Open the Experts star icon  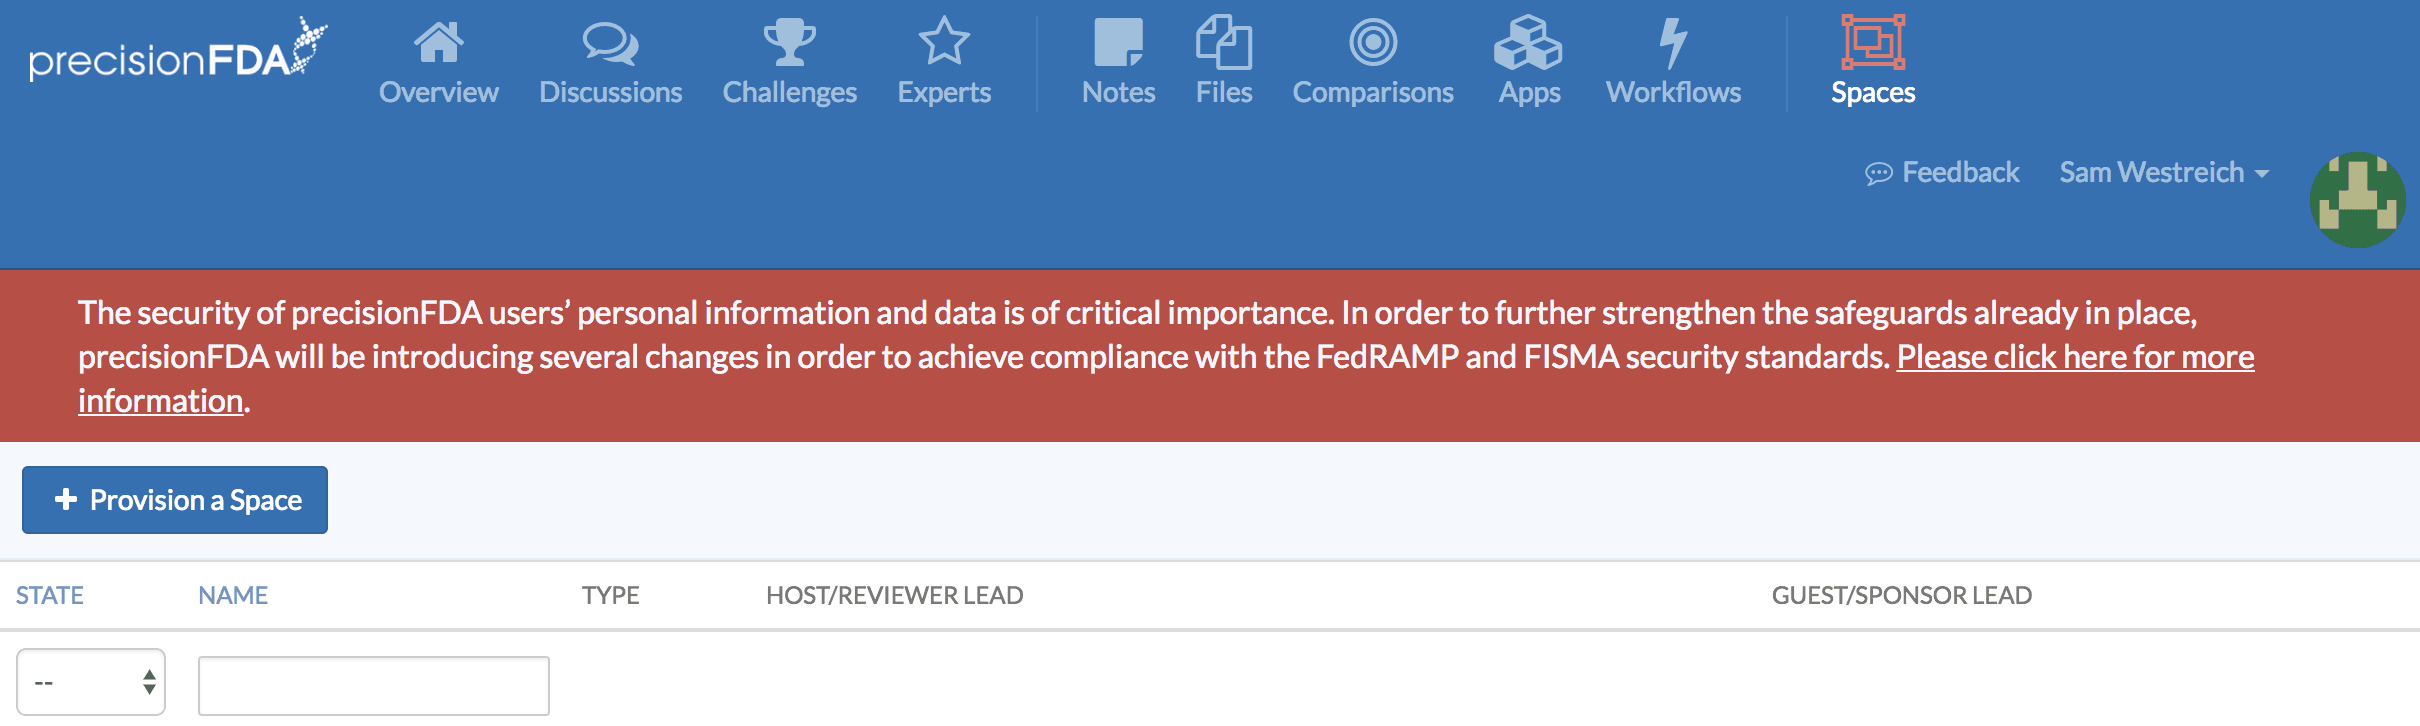(x=943, y=43)
